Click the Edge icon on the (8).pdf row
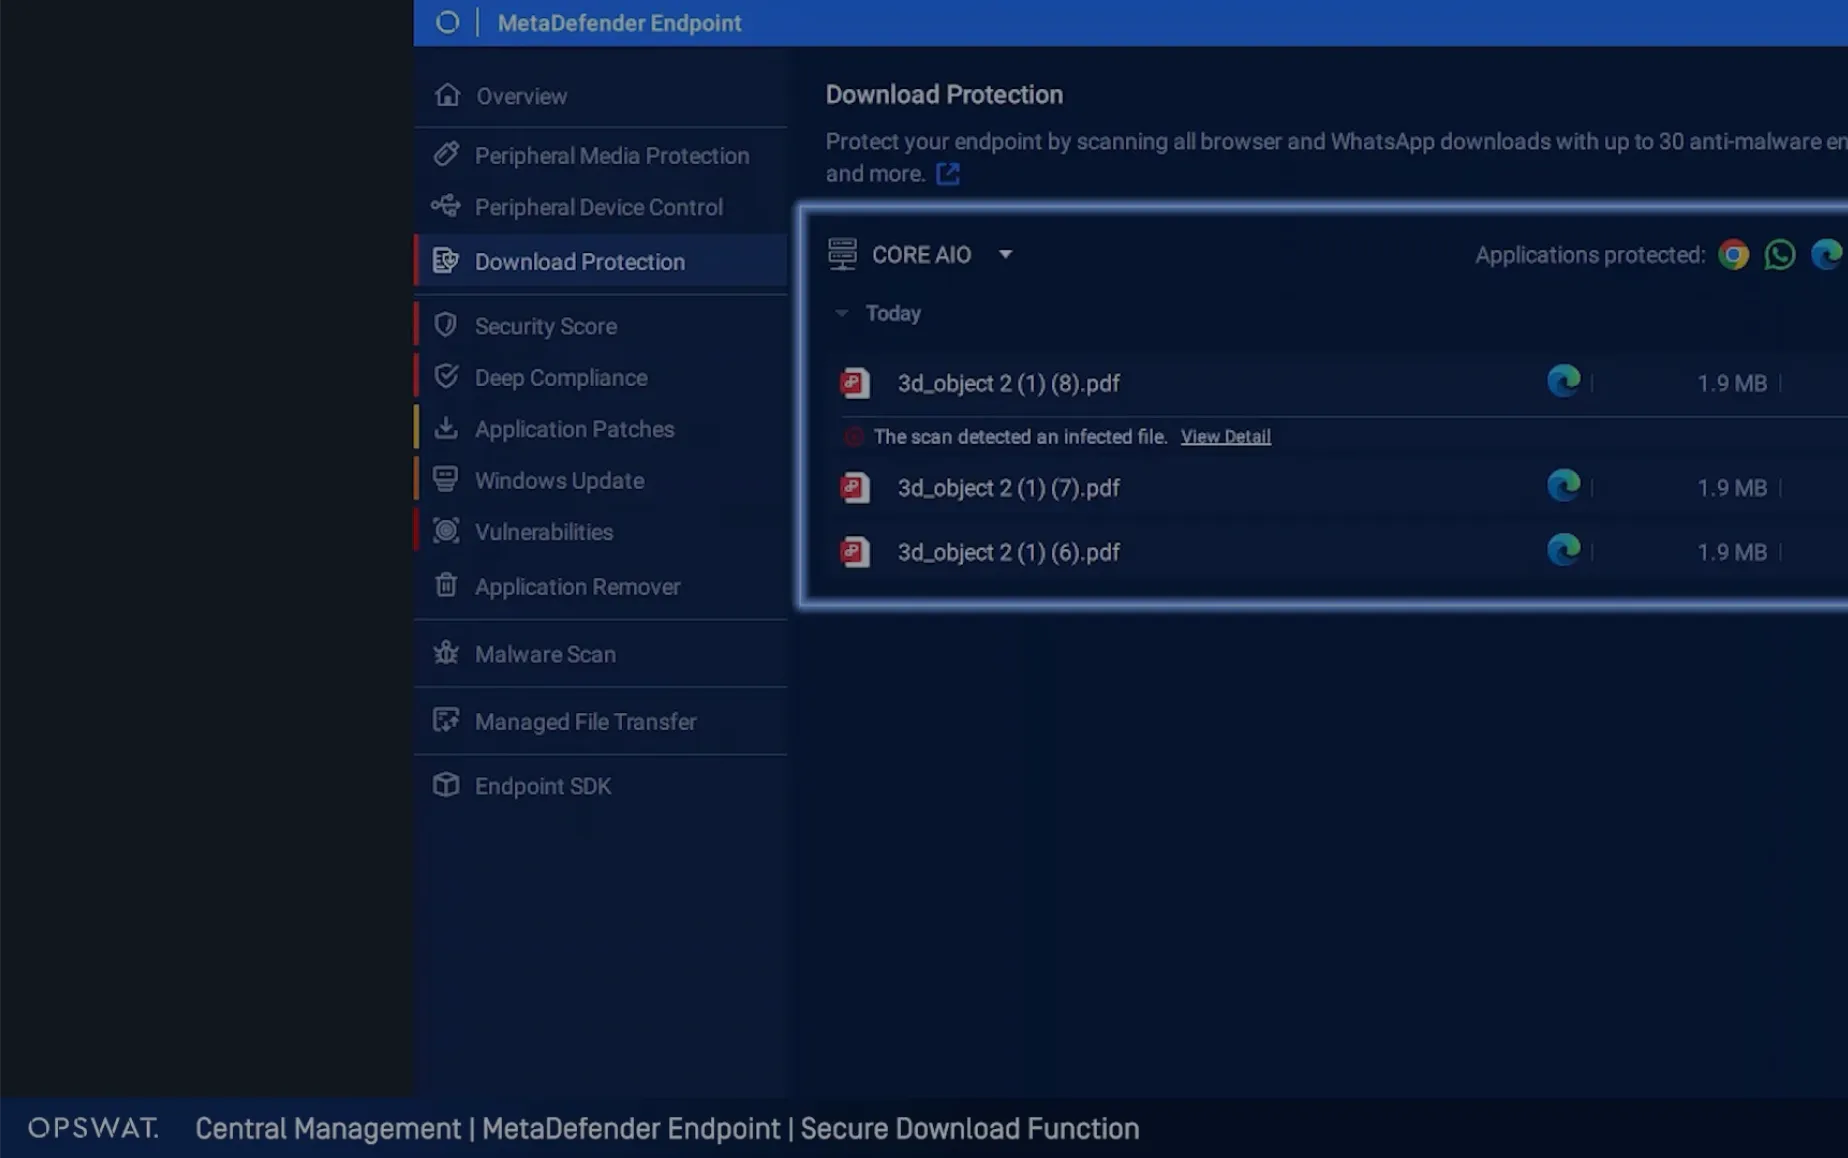This screenshot has width=1848, height=1158. tap(1564, 381)
